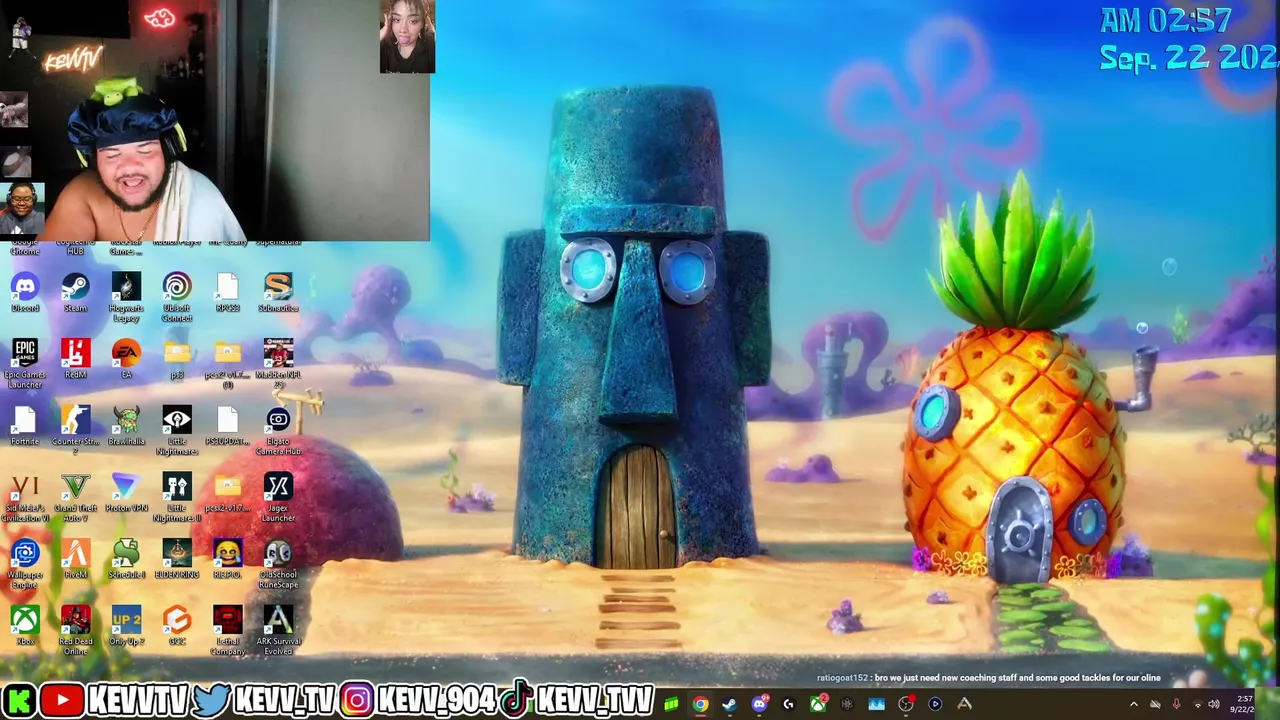Open the Brawlhalla desktop shortcut
Screen dimensions: 1280x720
[126, 425]
